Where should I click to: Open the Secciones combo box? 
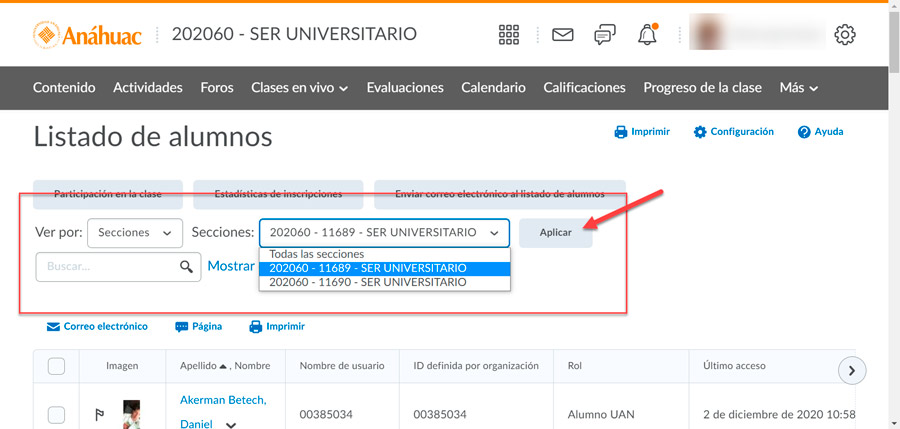[384, 232]
